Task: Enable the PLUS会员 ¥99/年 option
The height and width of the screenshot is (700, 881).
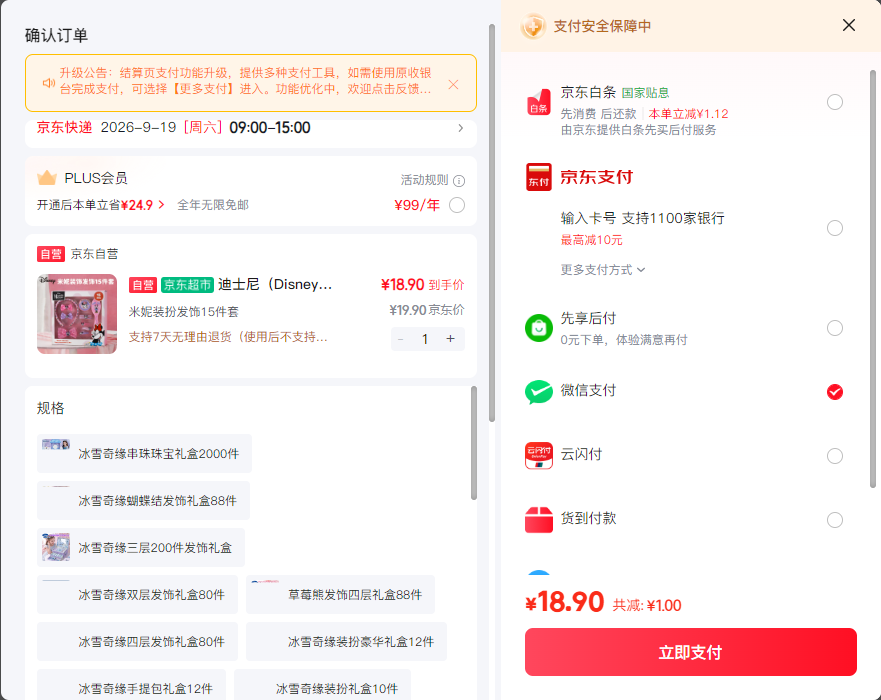Action: click(x=457, y=206)
